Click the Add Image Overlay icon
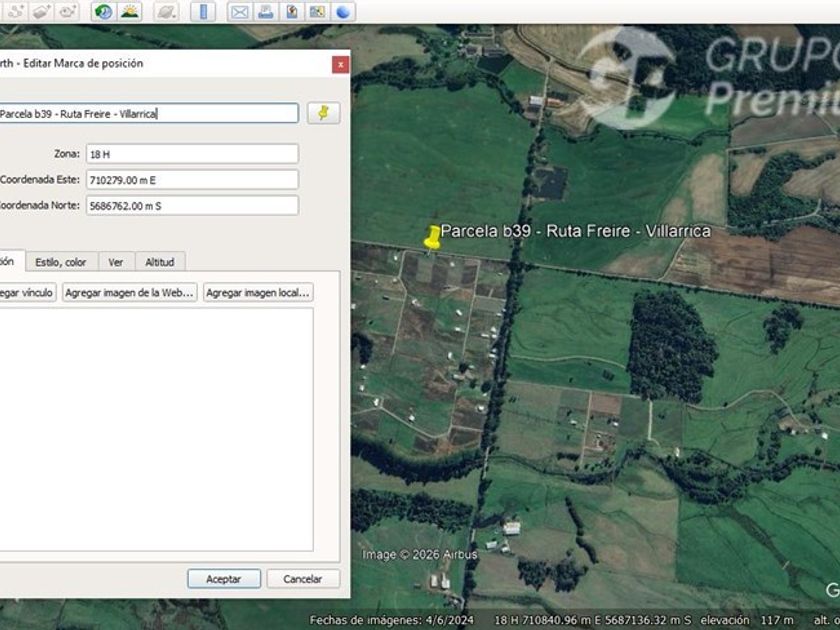 pyautogui.click(x=41, y=12)
